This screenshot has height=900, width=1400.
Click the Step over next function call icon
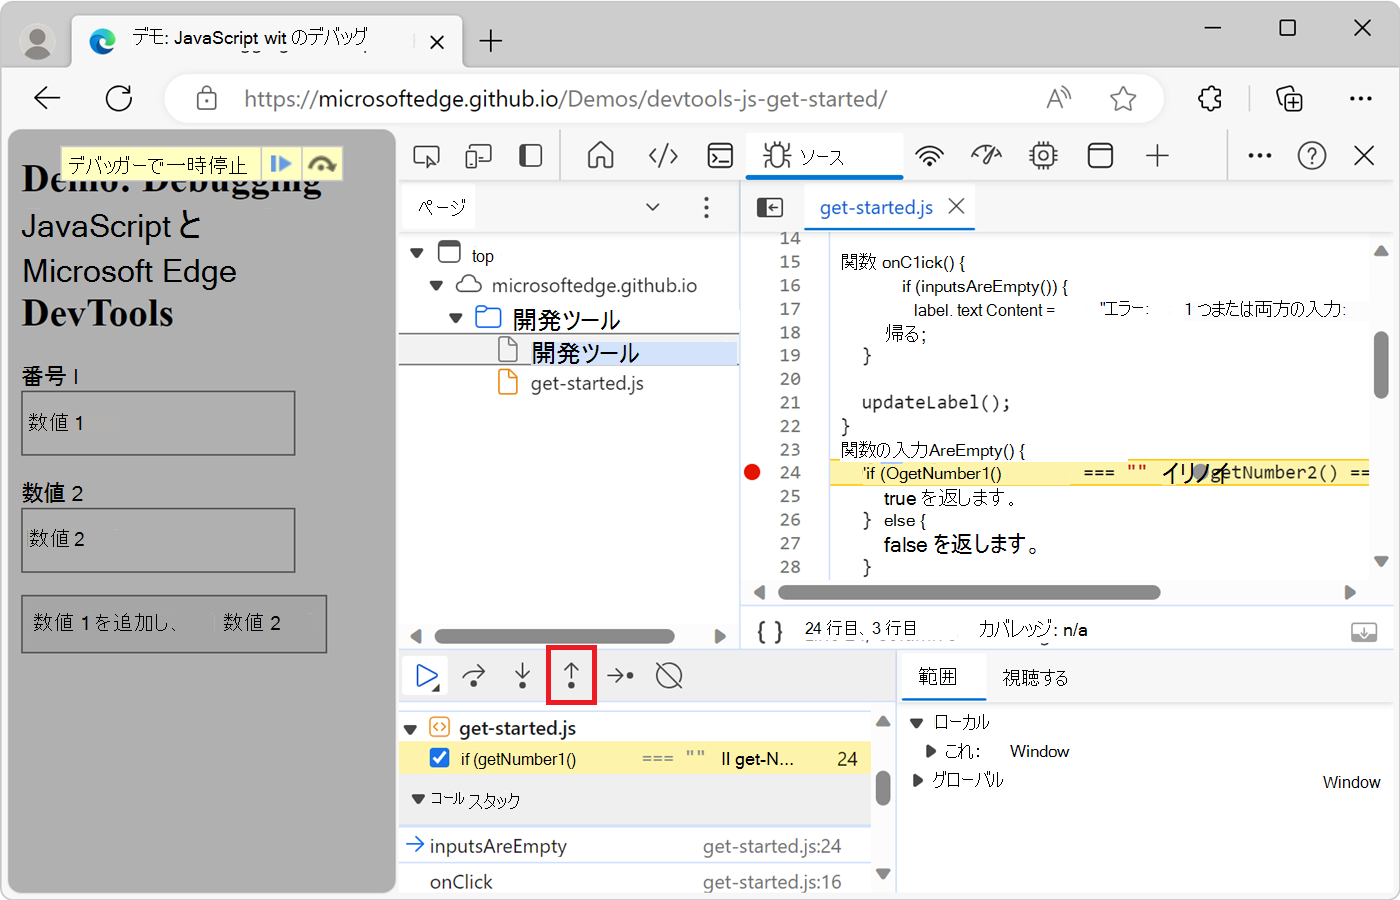(473, 675)
